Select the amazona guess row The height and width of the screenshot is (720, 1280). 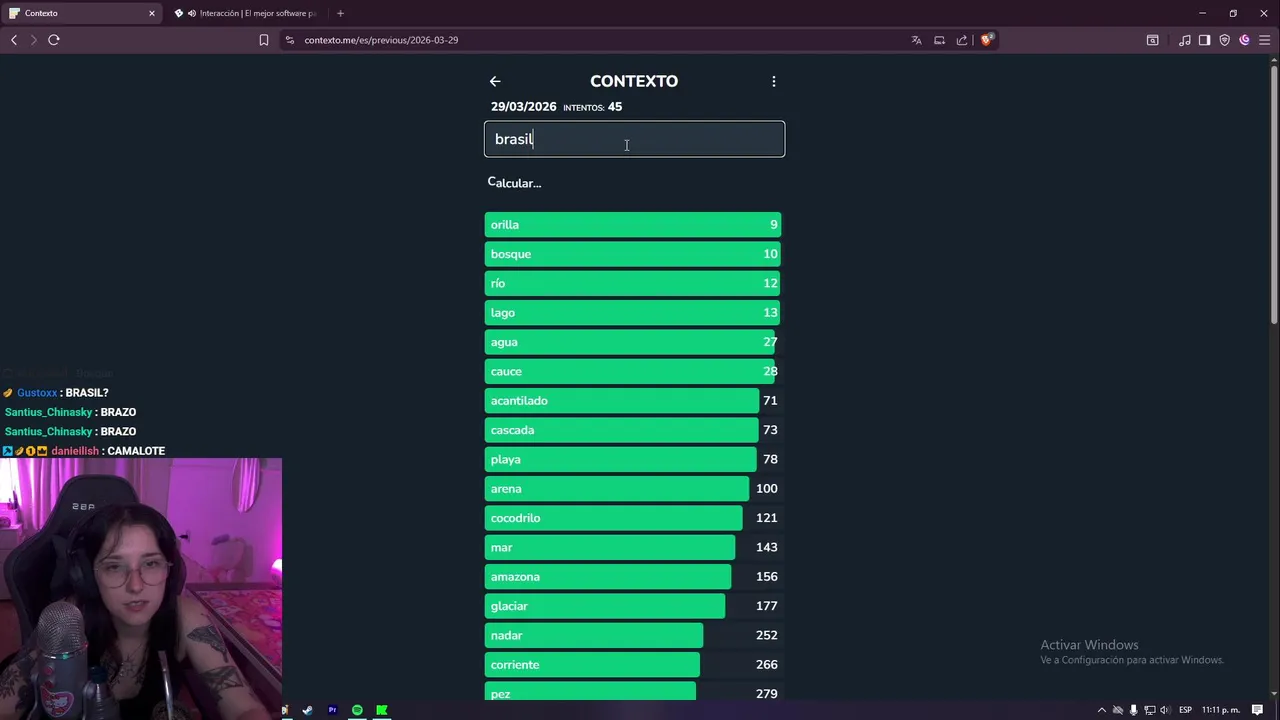tap(634, 577)
